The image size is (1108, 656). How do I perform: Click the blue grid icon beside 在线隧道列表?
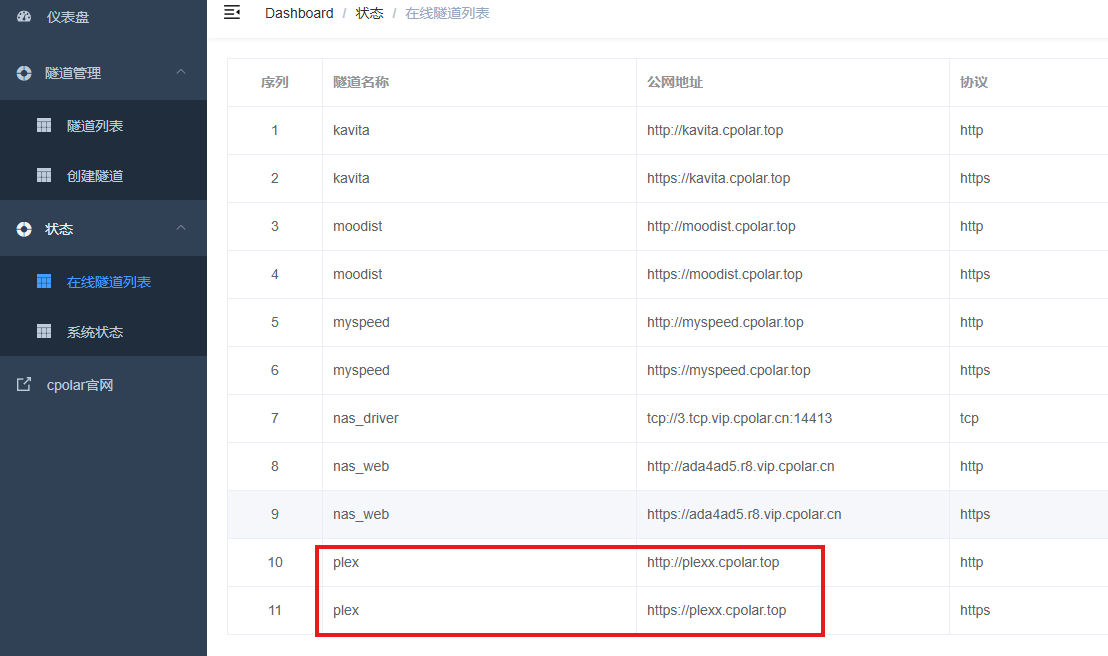[x=44, y=282]
